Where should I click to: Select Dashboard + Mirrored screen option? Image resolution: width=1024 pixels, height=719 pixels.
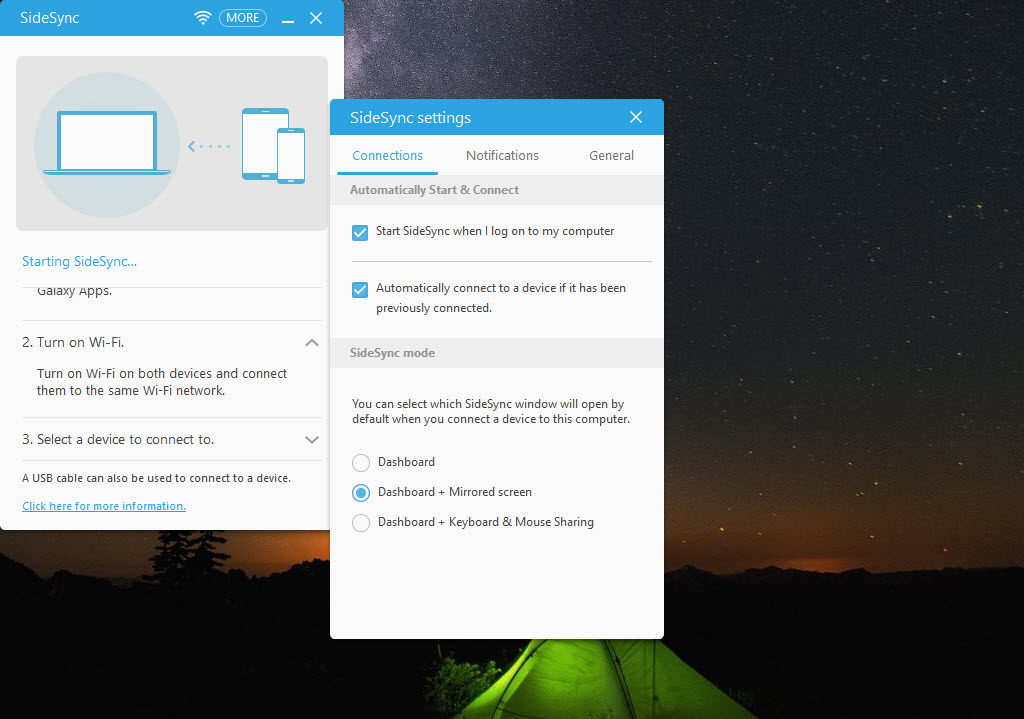tap(361, 493)
